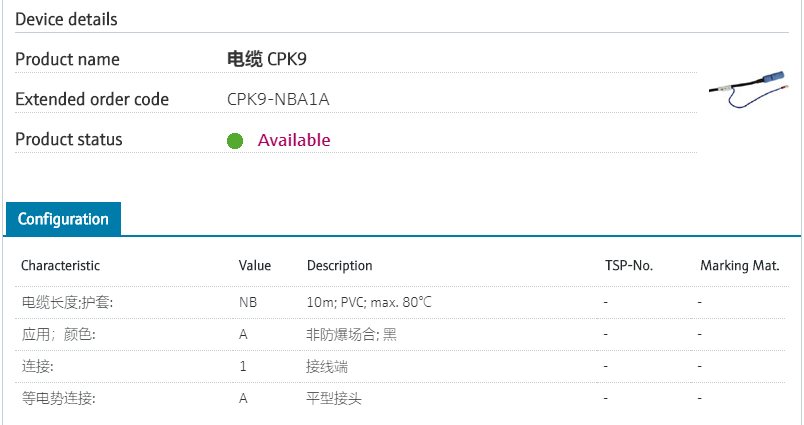Click the NB value cell
804x425 pixels.
(248, 302)
